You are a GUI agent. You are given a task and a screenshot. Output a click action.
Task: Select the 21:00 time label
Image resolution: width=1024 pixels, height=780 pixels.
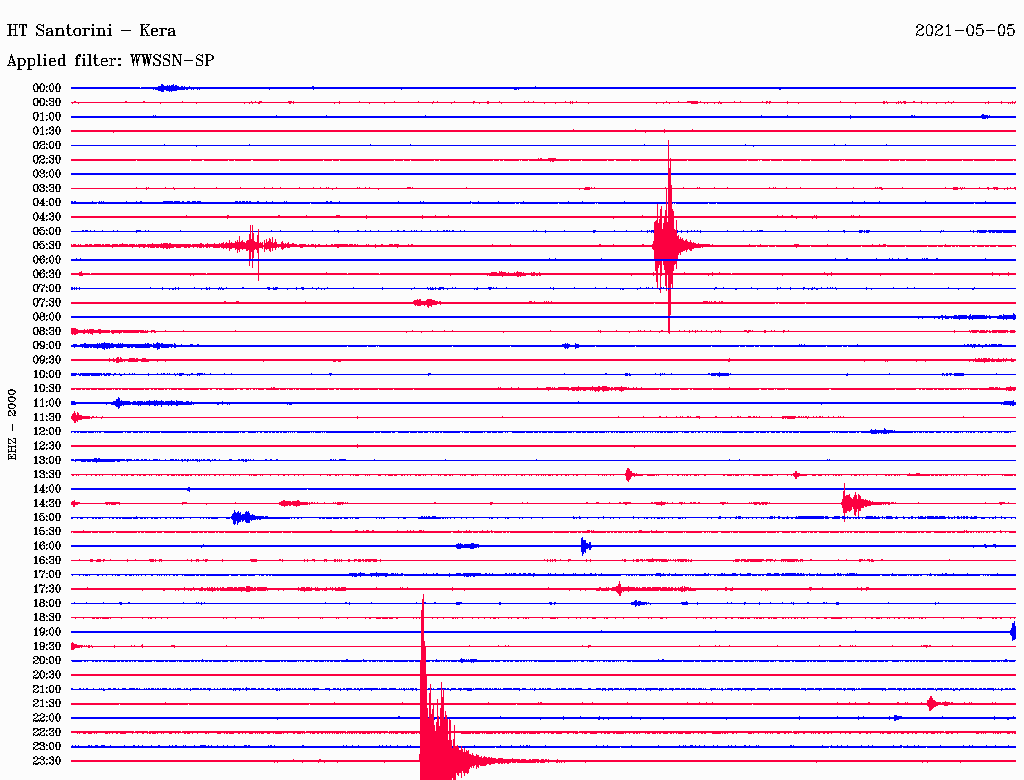[47, 689]
